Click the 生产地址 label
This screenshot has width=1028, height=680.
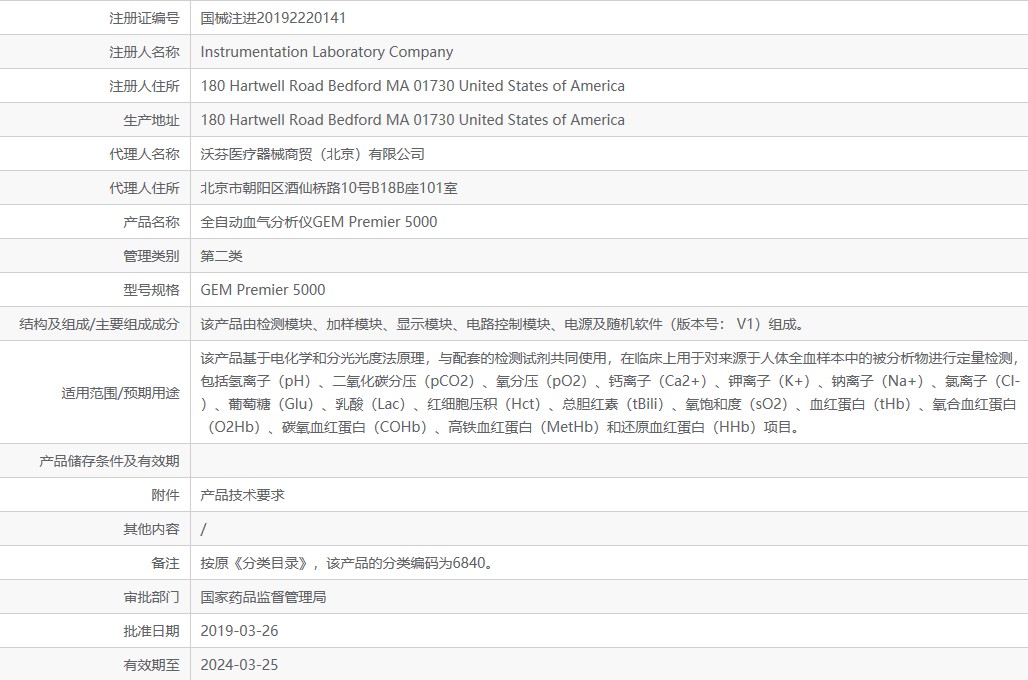[151, 120]
